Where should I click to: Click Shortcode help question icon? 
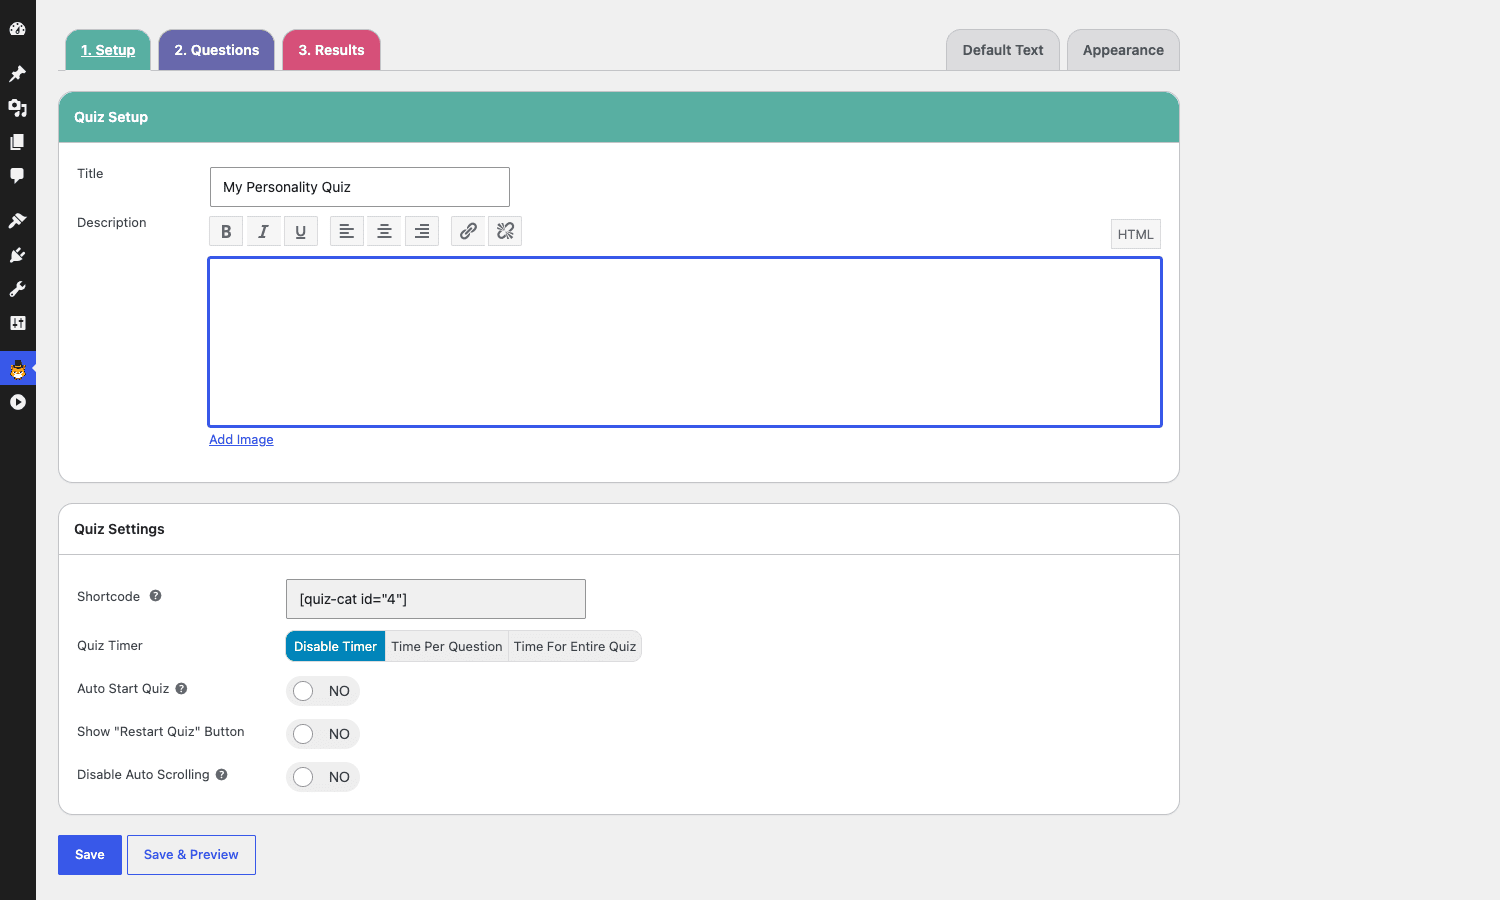pos(155,596)
